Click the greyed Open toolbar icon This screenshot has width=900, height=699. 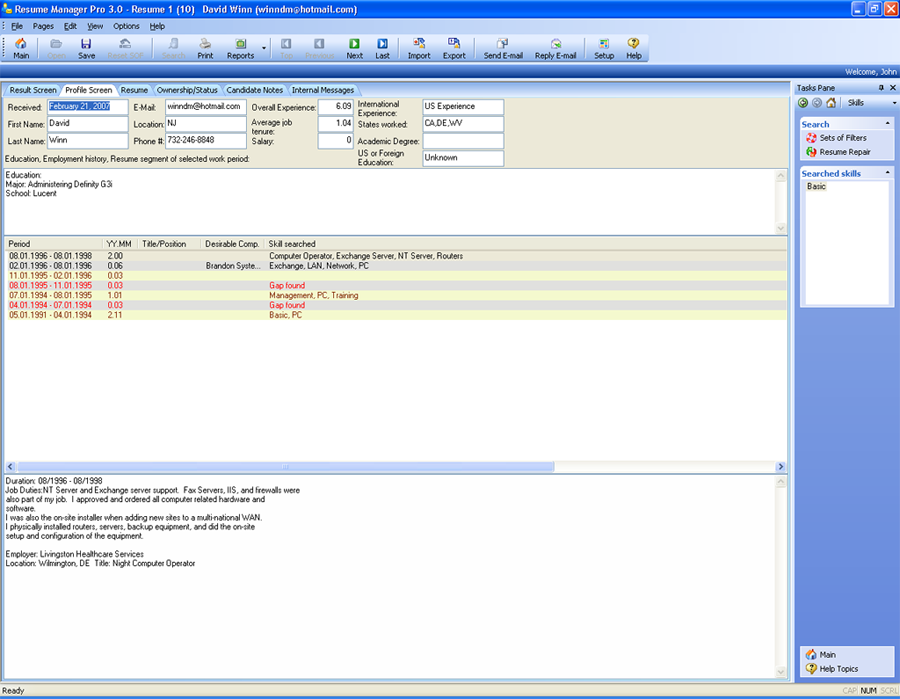coord(56,48)
